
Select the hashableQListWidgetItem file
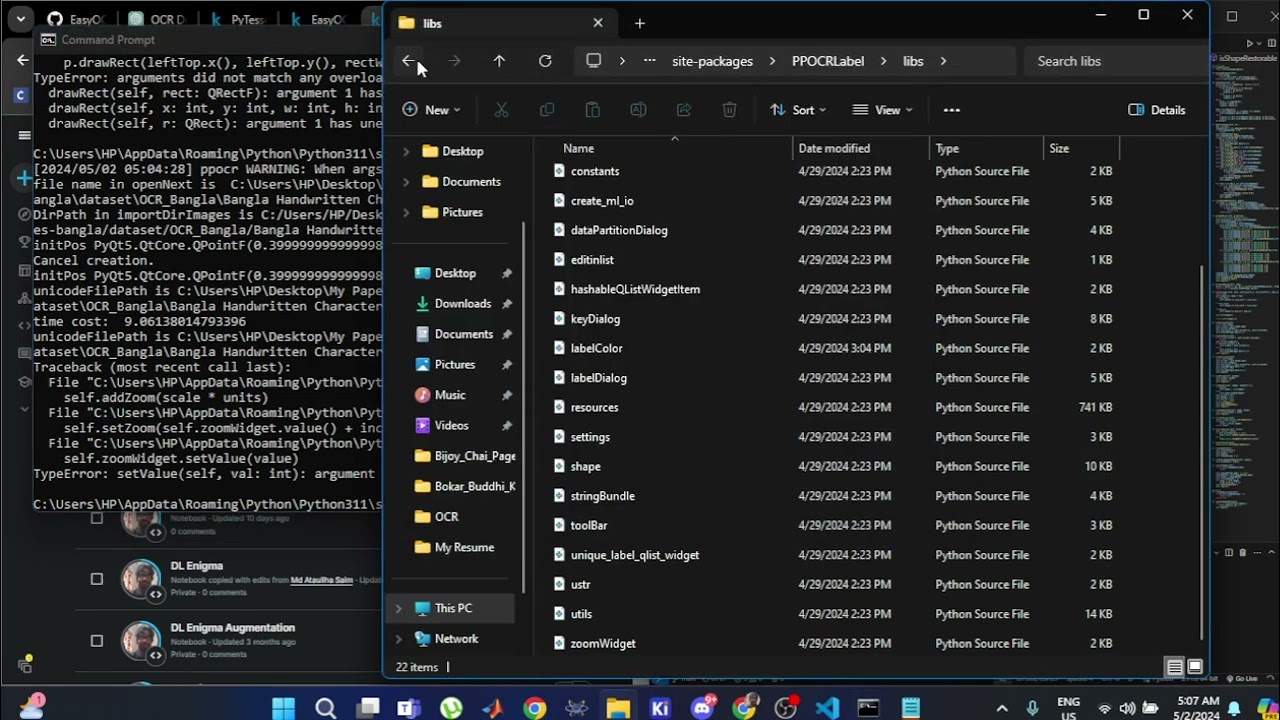(635, 289)
